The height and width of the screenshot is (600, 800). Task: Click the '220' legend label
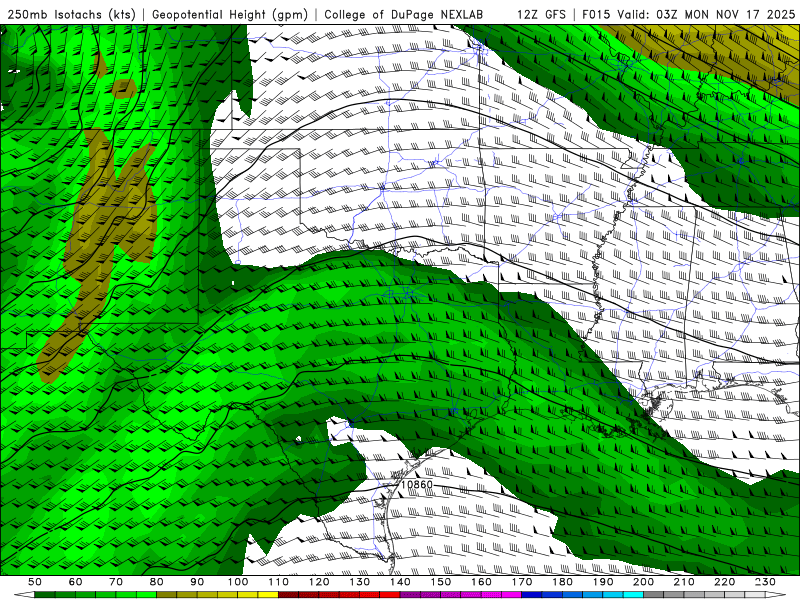click(724, 582)
